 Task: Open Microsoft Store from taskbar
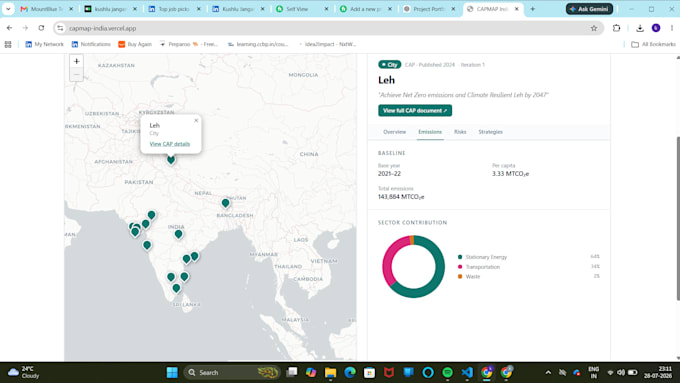[x=369, y=373]
